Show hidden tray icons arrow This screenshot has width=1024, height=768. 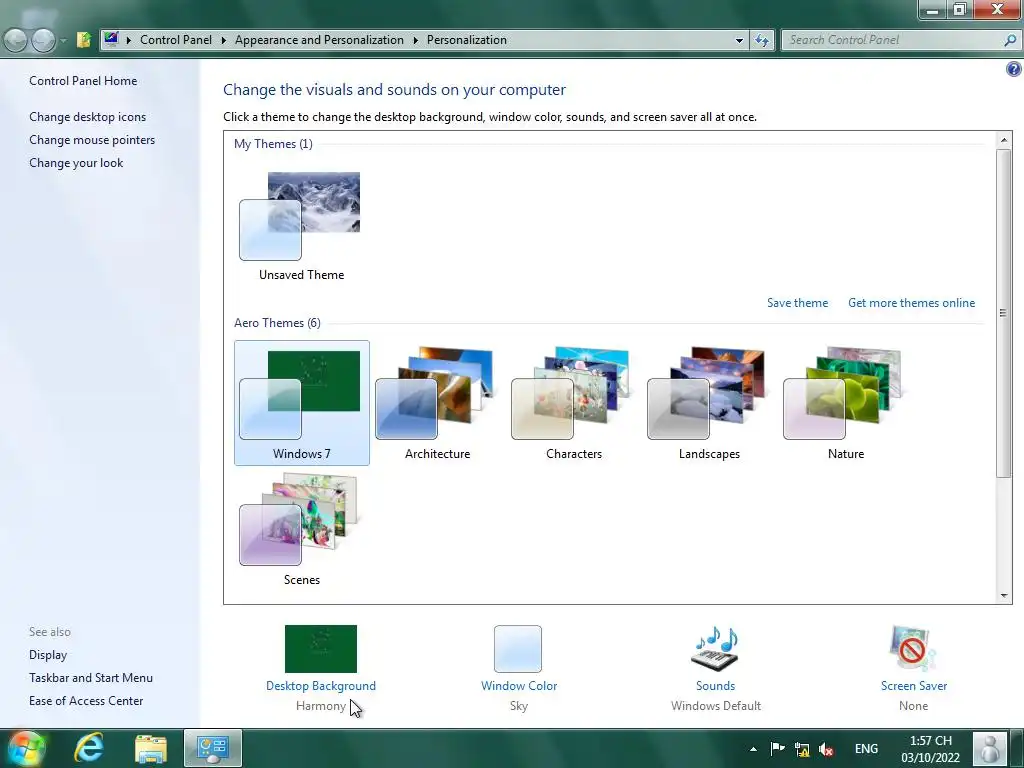pos(753,749)
